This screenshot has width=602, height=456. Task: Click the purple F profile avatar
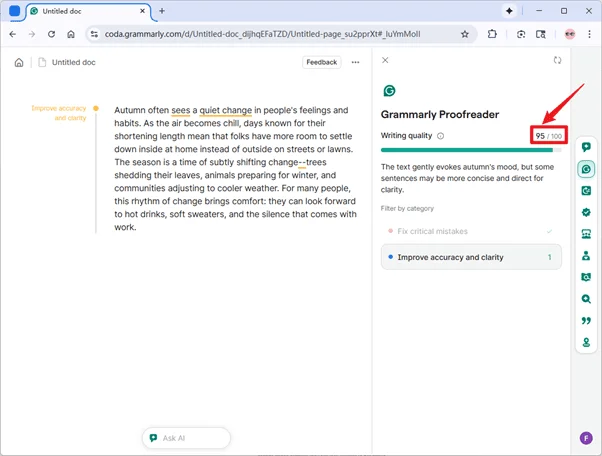point(586,438)
